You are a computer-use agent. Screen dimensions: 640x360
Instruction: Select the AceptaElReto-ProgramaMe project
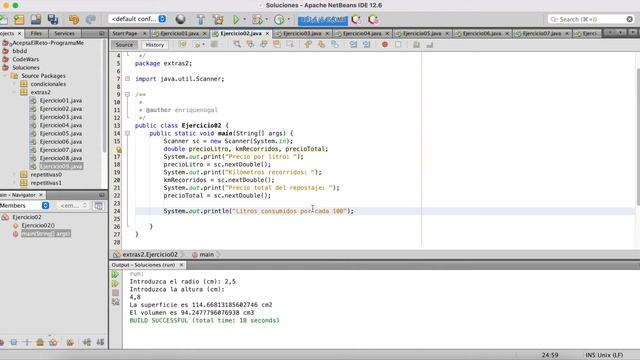pos(48,43)
